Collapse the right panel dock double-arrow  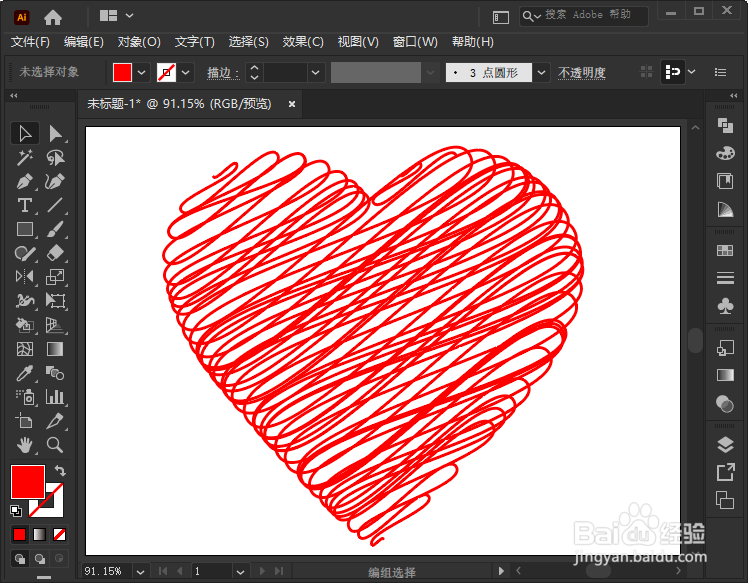click(x=734, y=96)
